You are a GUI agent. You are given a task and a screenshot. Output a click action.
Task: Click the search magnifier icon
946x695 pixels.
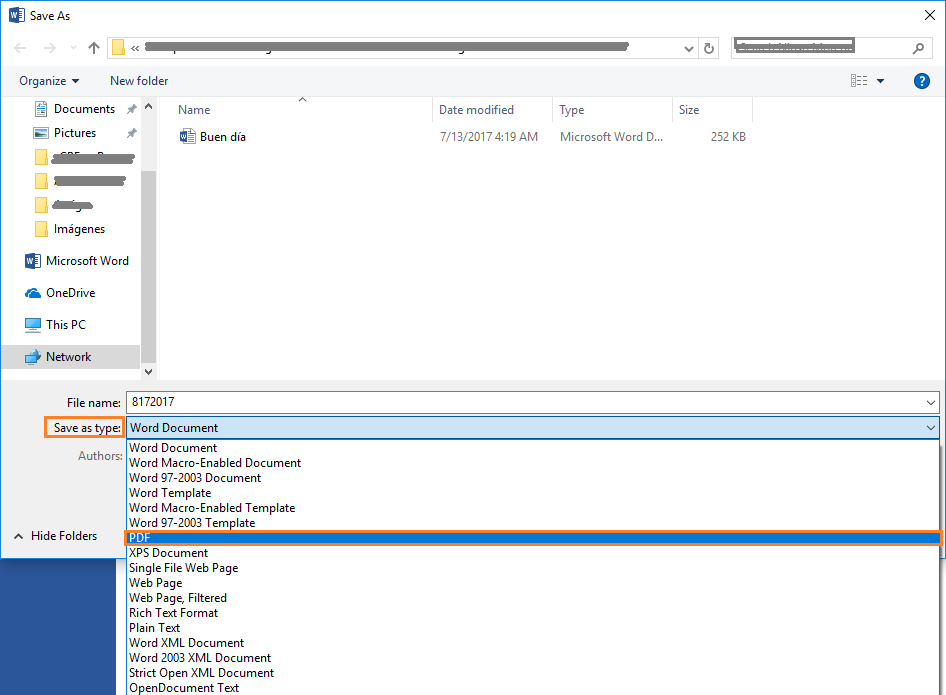(x=918, y=48)
